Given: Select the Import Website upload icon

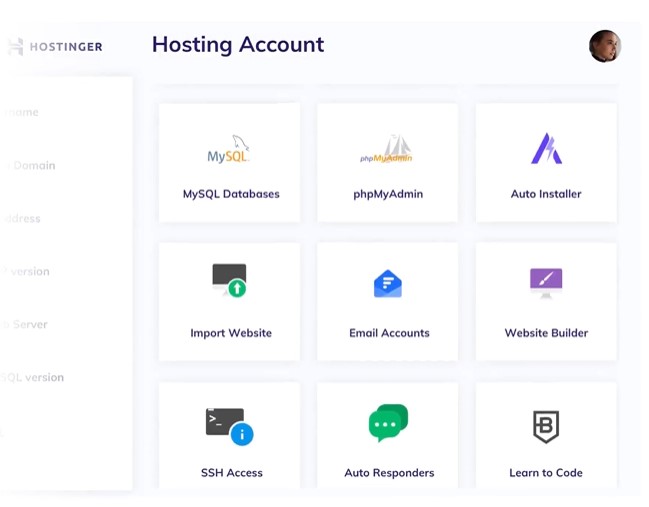Looking at the screenshot, I should tap(229, 281).
